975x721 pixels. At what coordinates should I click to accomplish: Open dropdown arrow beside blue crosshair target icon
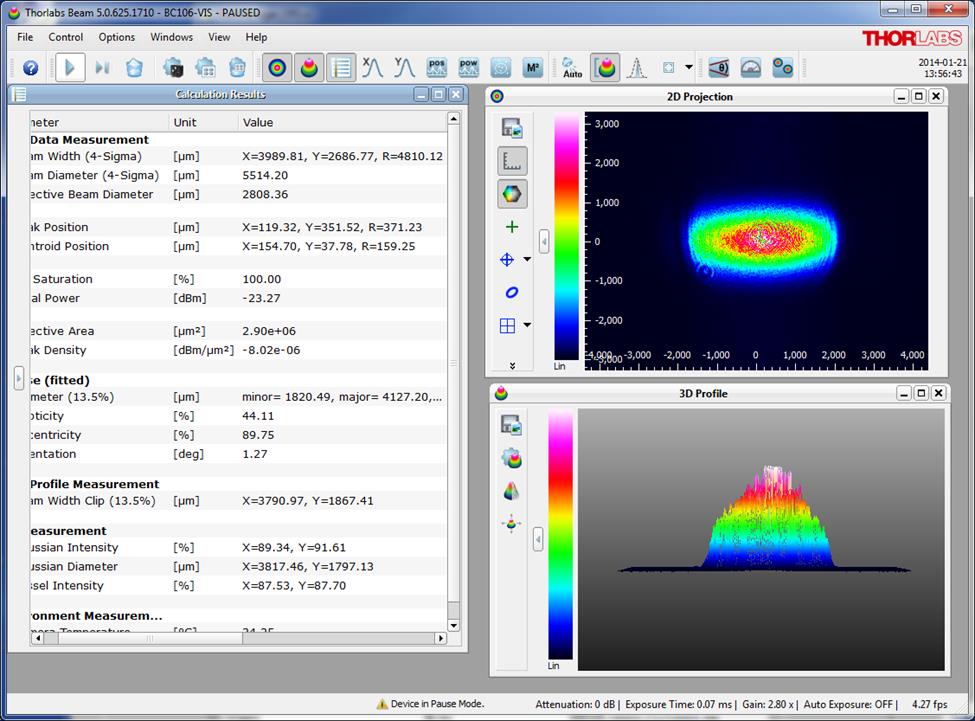tap(528, 260)
